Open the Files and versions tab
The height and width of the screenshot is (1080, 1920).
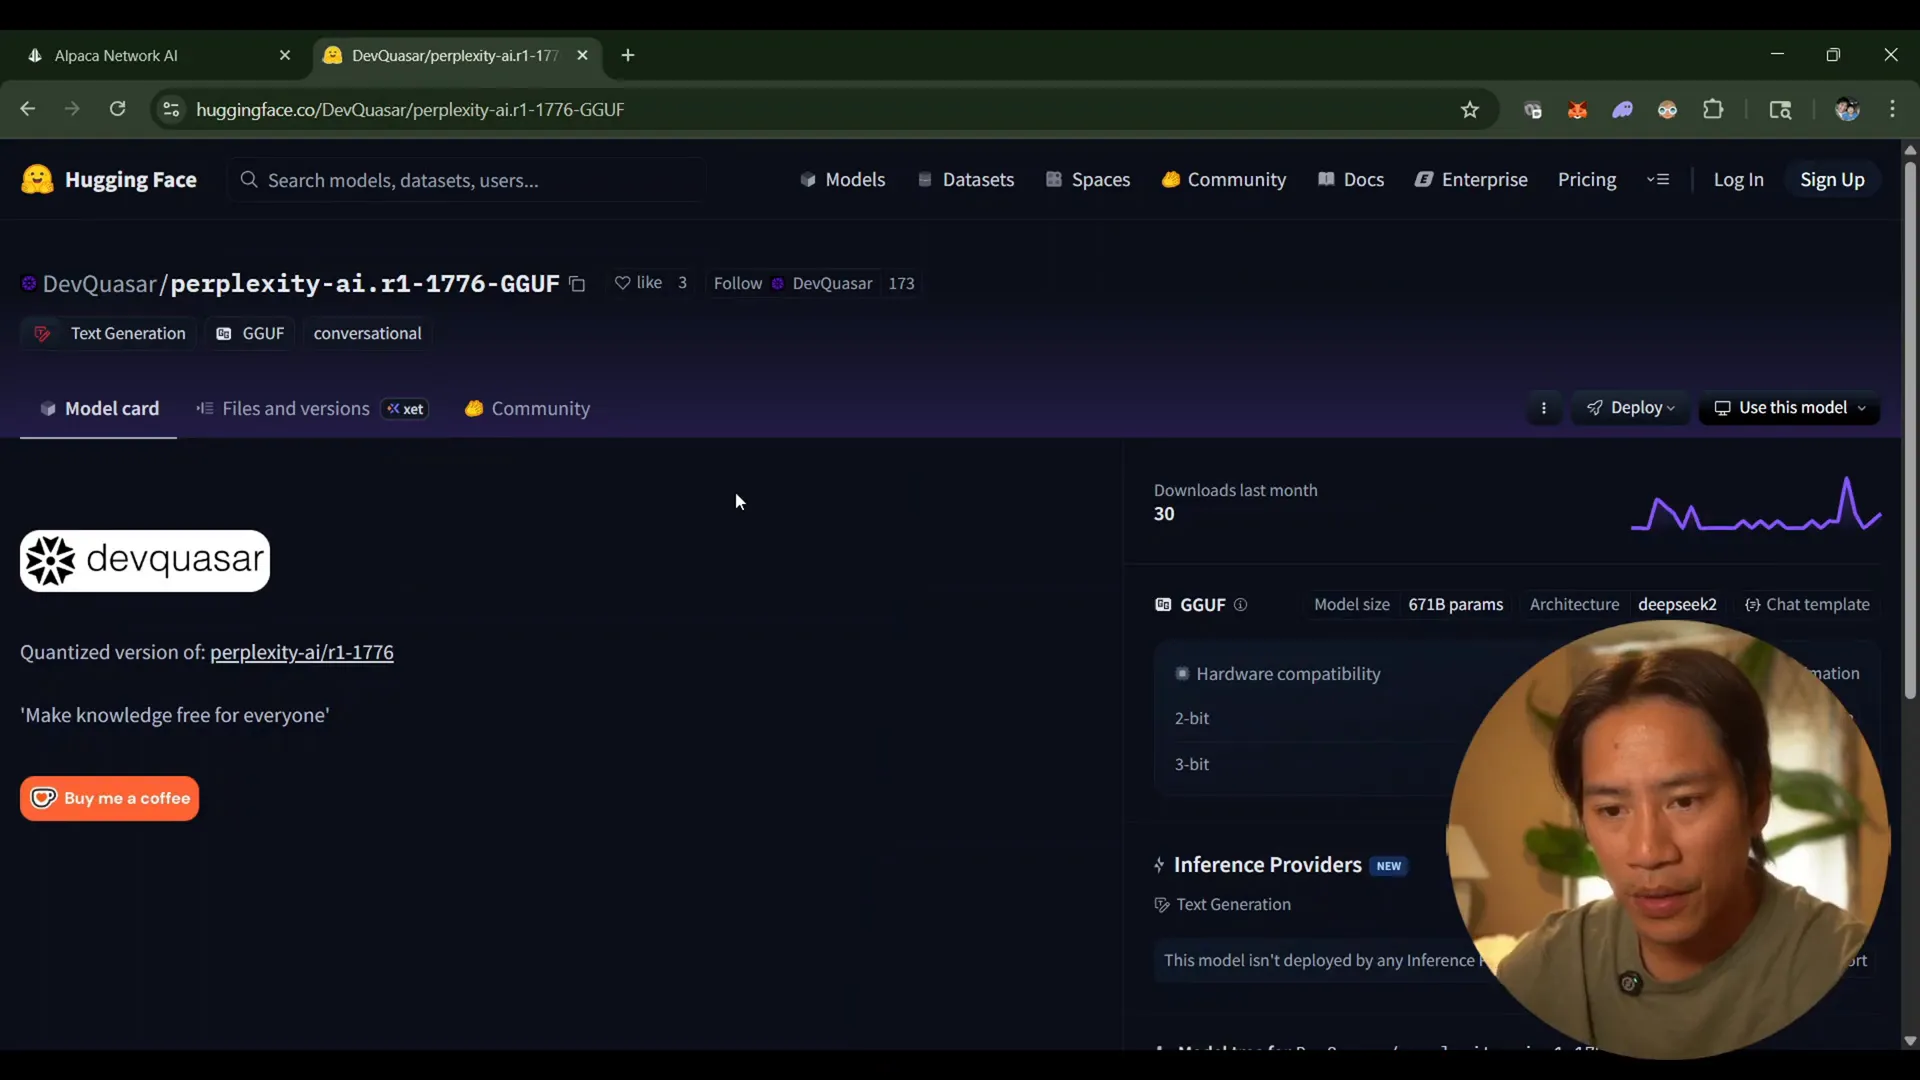(312, 409)
